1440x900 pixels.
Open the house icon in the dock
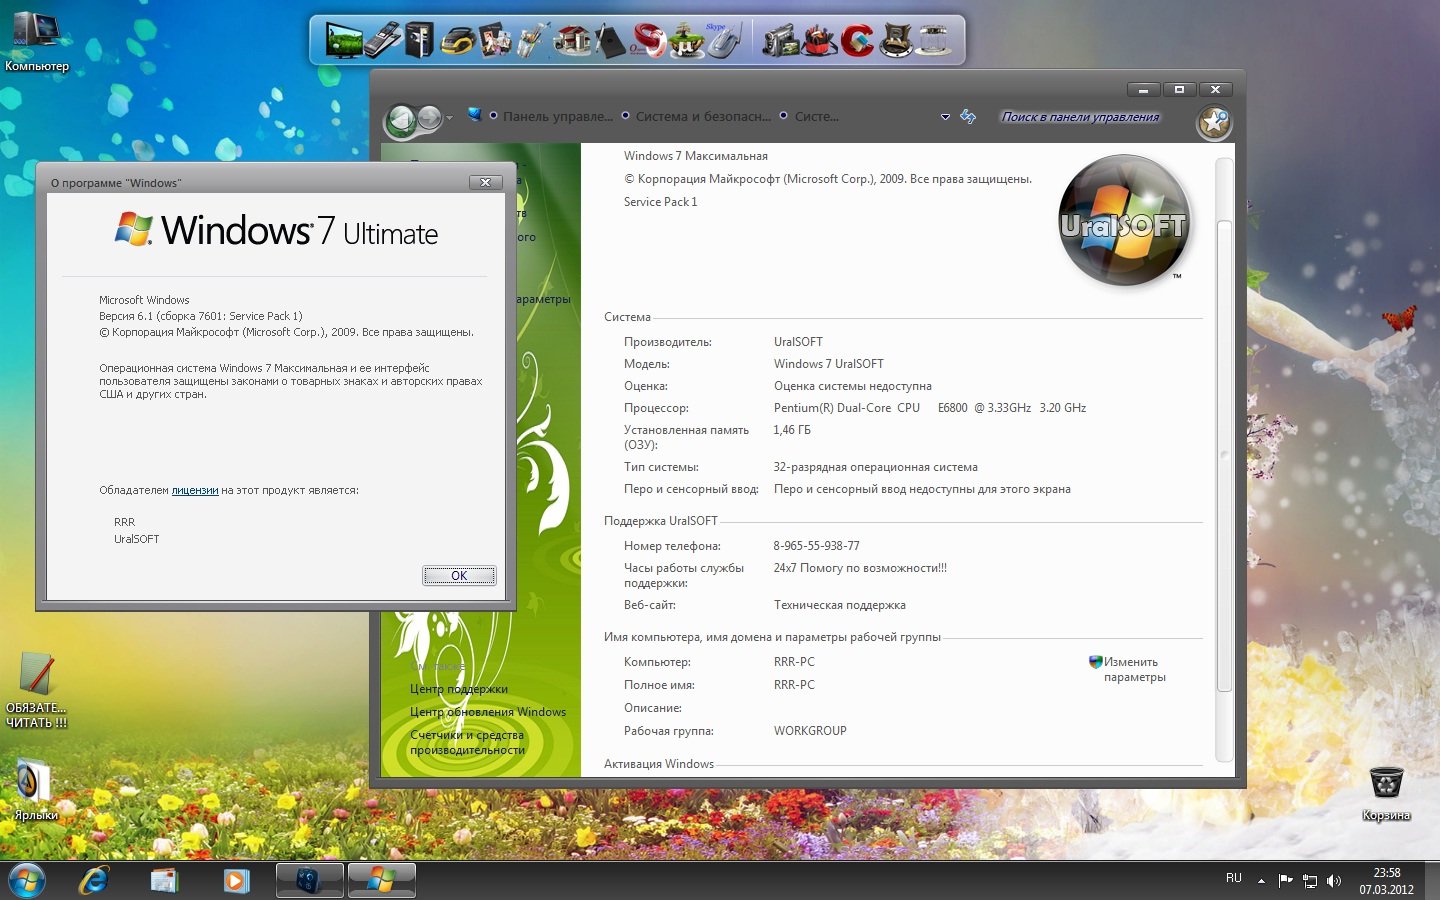(x=573, y=40)
